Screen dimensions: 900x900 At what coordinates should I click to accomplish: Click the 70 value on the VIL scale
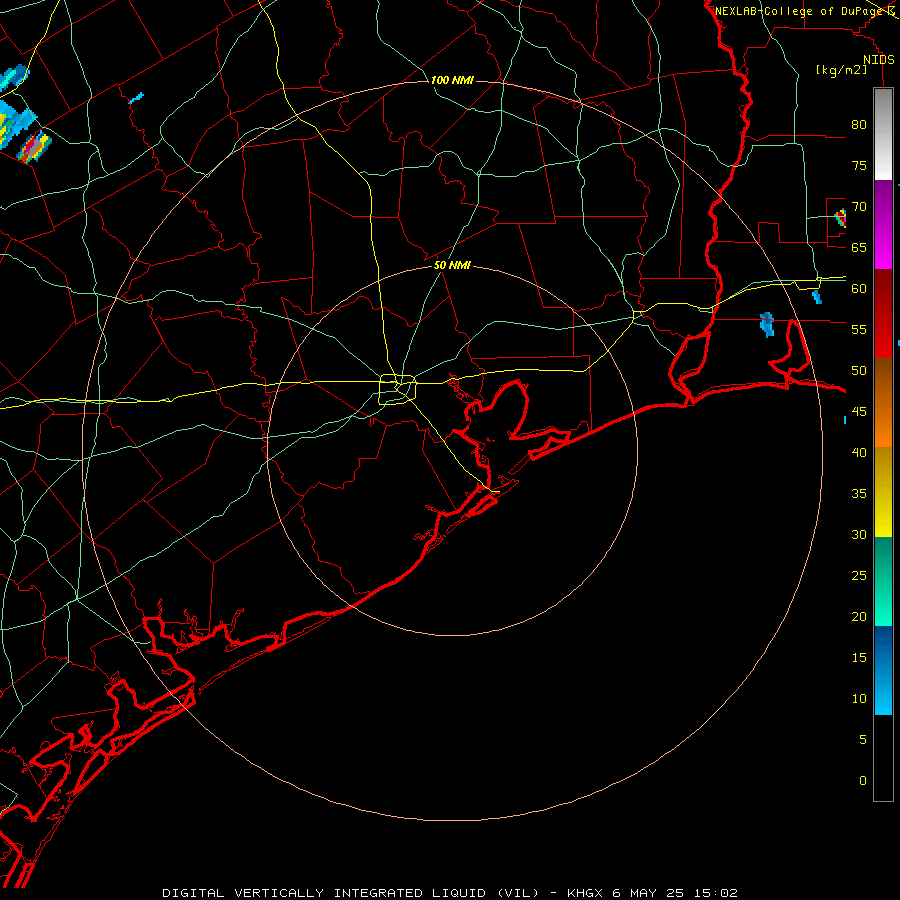click(x=859, y=207)
